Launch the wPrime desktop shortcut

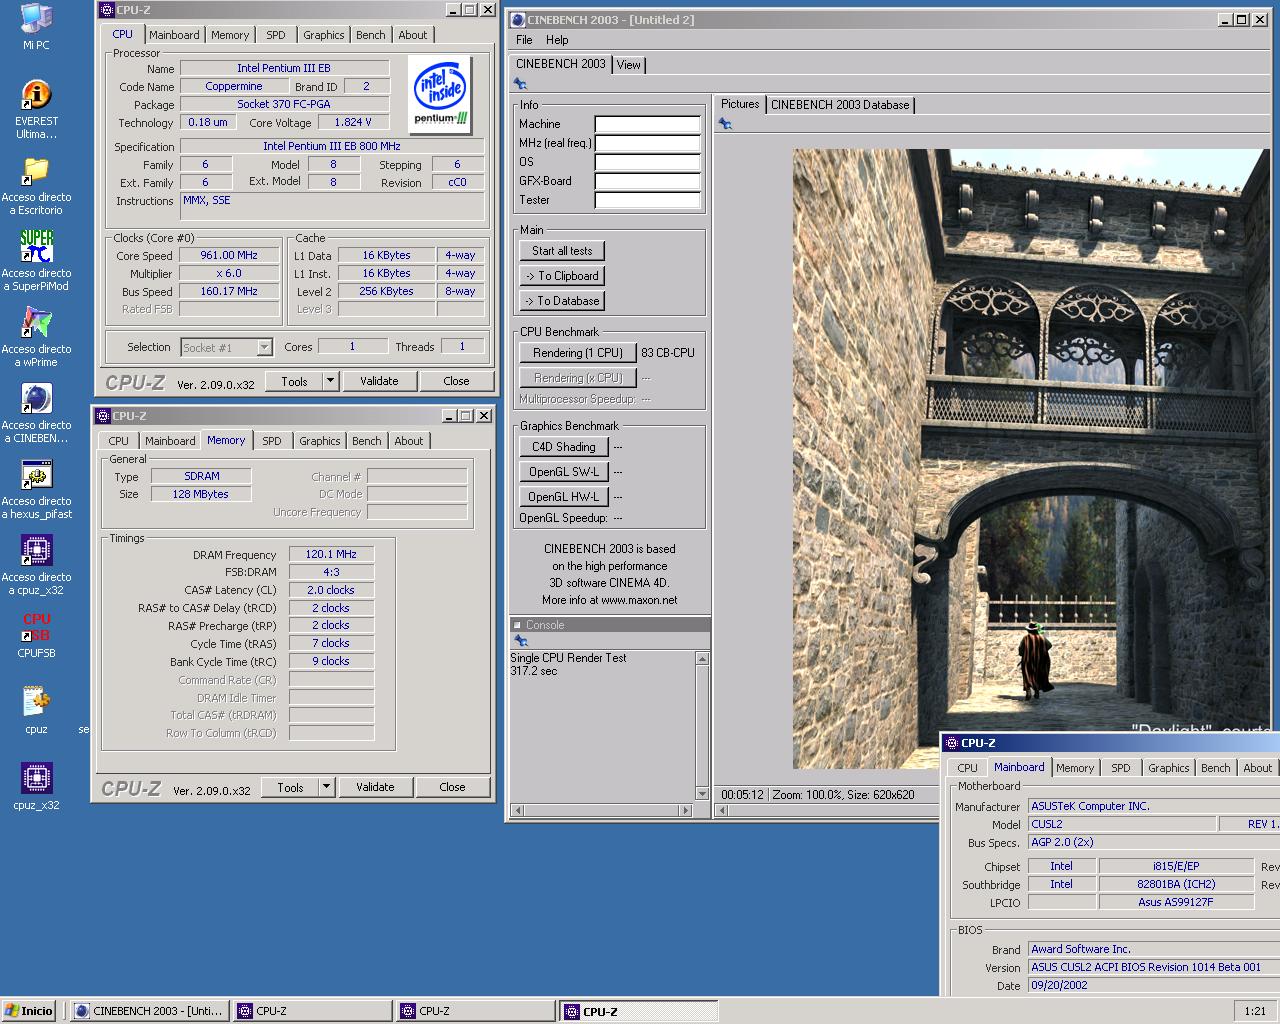[36, 322]
